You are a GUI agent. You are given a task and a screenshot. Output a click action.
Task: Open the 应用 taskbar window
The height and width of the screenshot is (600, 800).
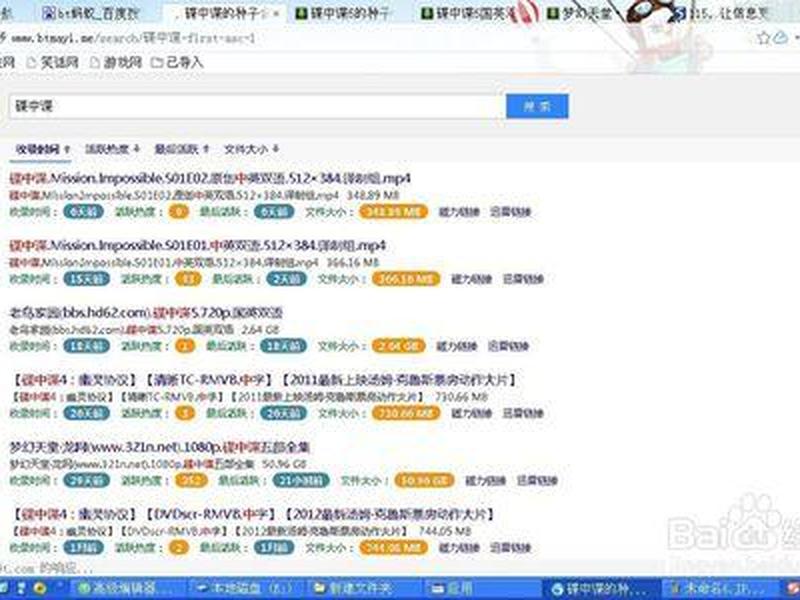pyautogui.click(x=483, y=588)
